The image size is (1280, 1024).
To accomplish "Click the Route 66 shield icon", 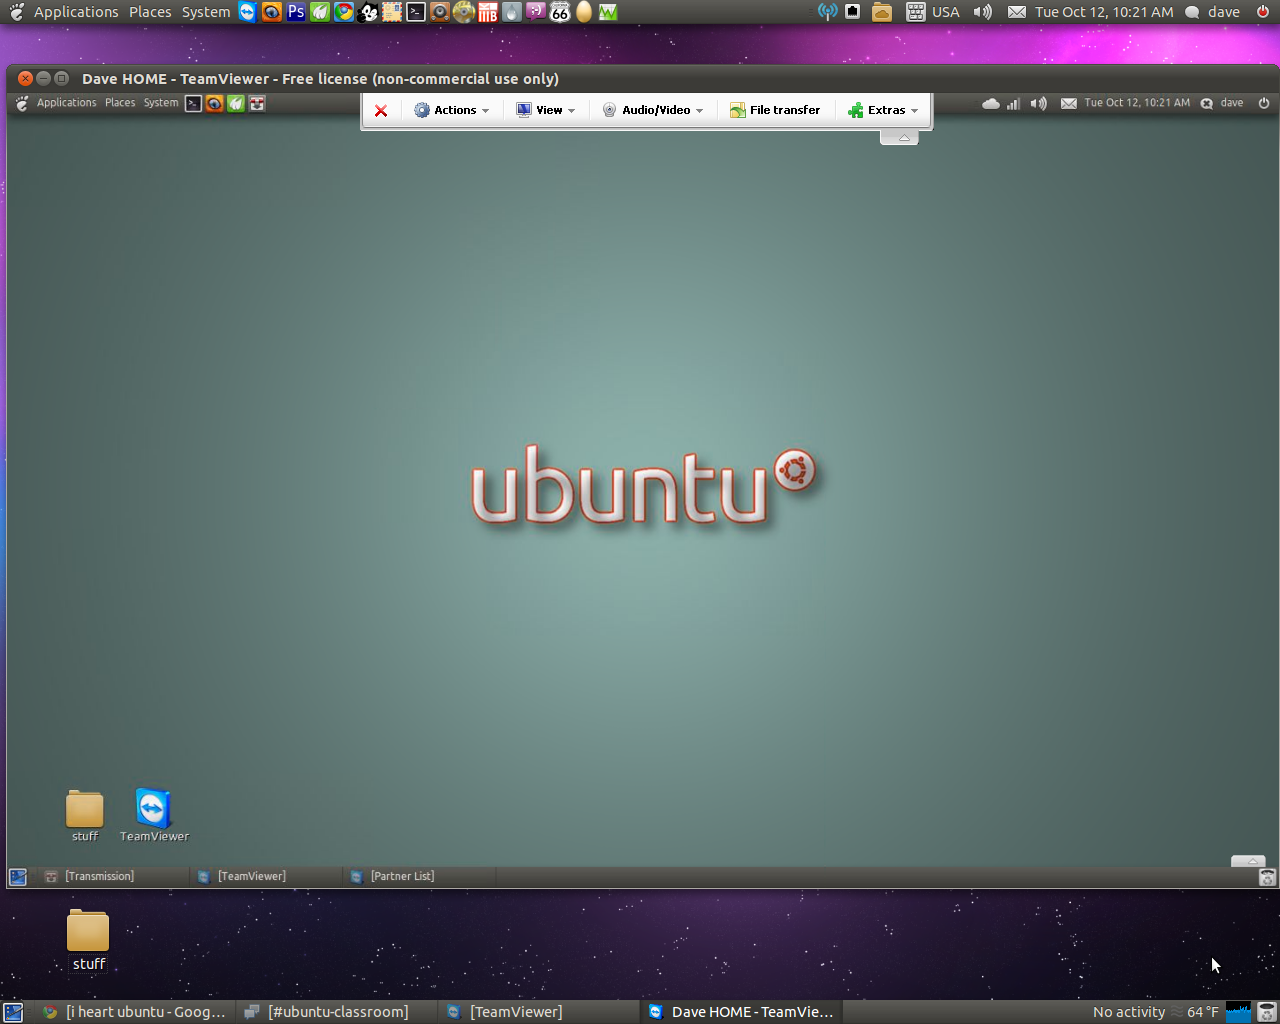I will click(x=560, y=12).
